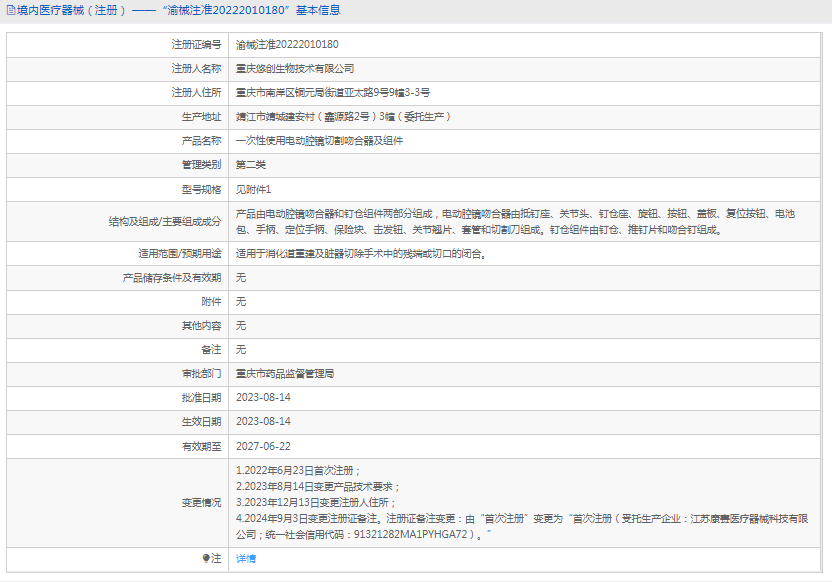
Task: Click the 注册证编号 label cell
Action: [196, 45]
